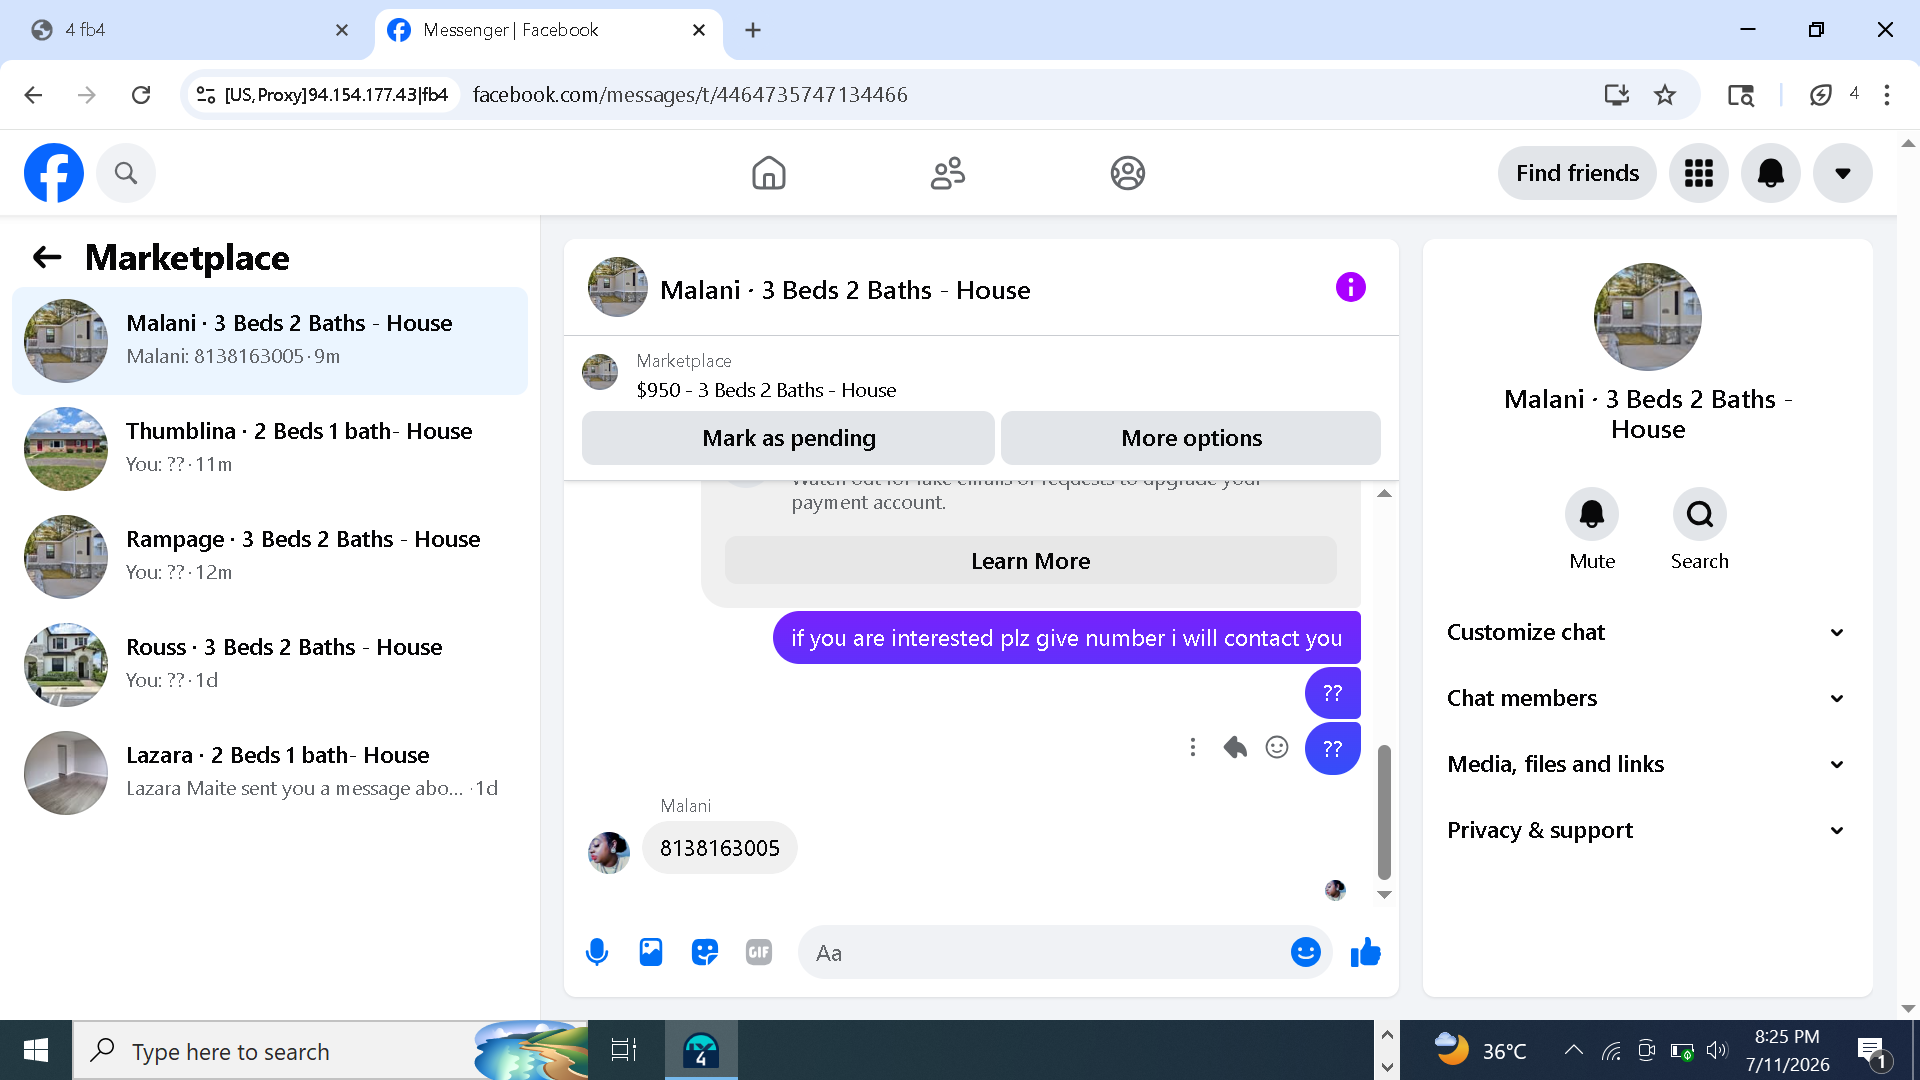1920x1080 pixels.
Task: Open the browser extension icon near the 4
Action: (x=1821, y=95)
